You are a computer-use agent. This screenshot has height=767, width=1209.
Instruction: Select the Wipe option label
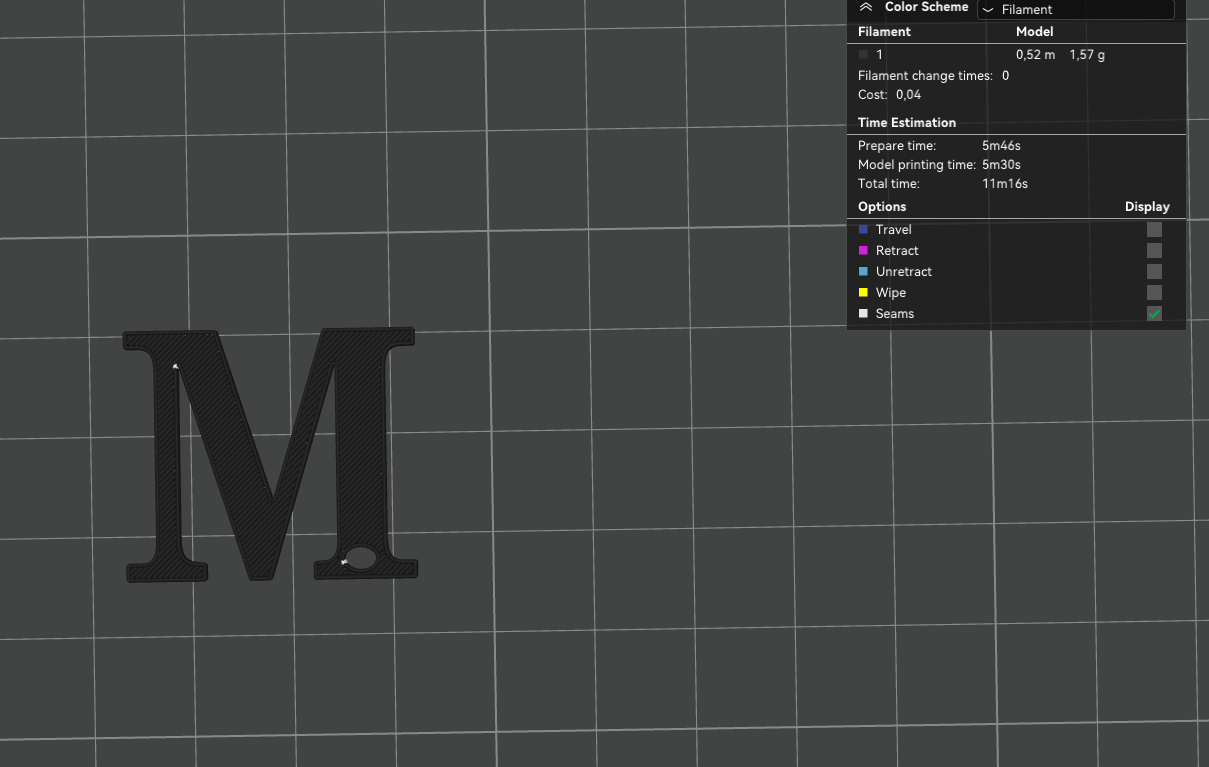point(891,293)
